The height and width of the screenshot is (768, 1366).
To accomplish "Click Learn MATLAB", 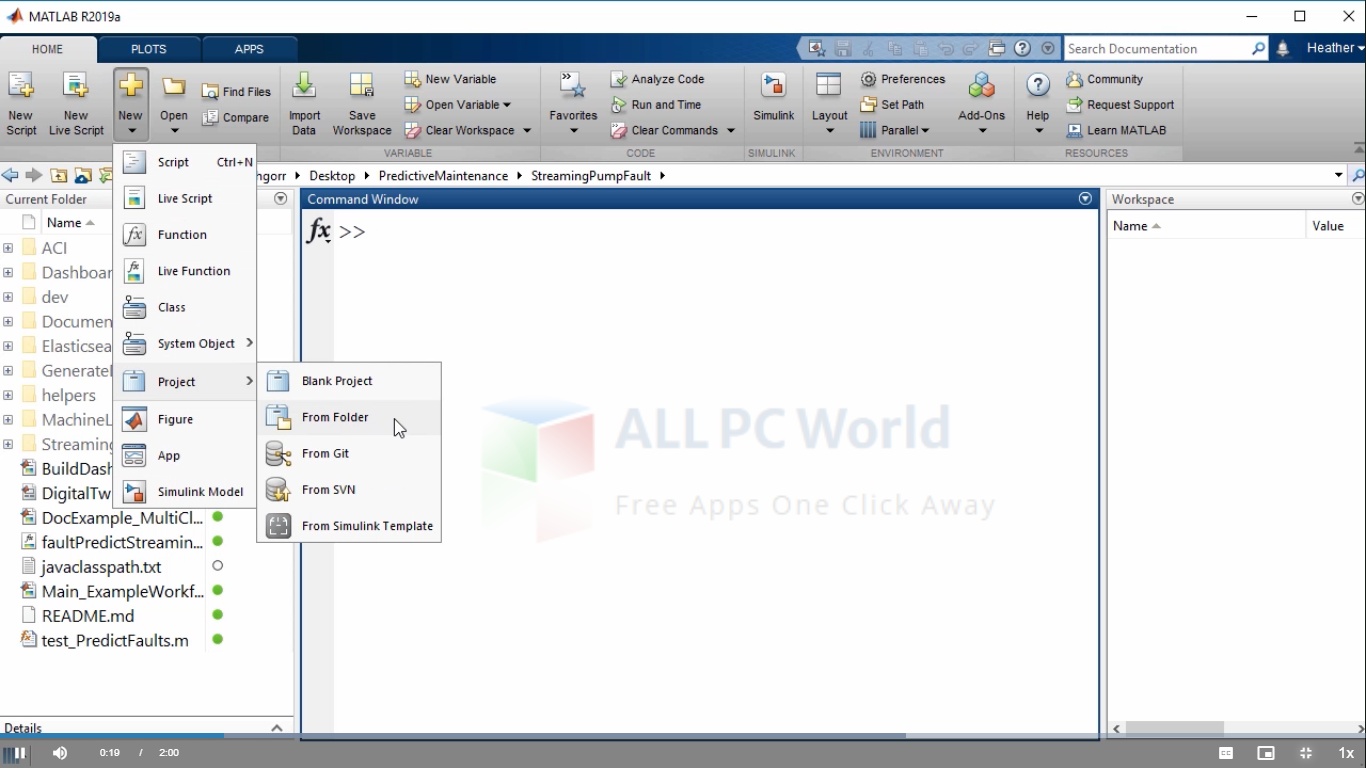I will pos(1116,130).
